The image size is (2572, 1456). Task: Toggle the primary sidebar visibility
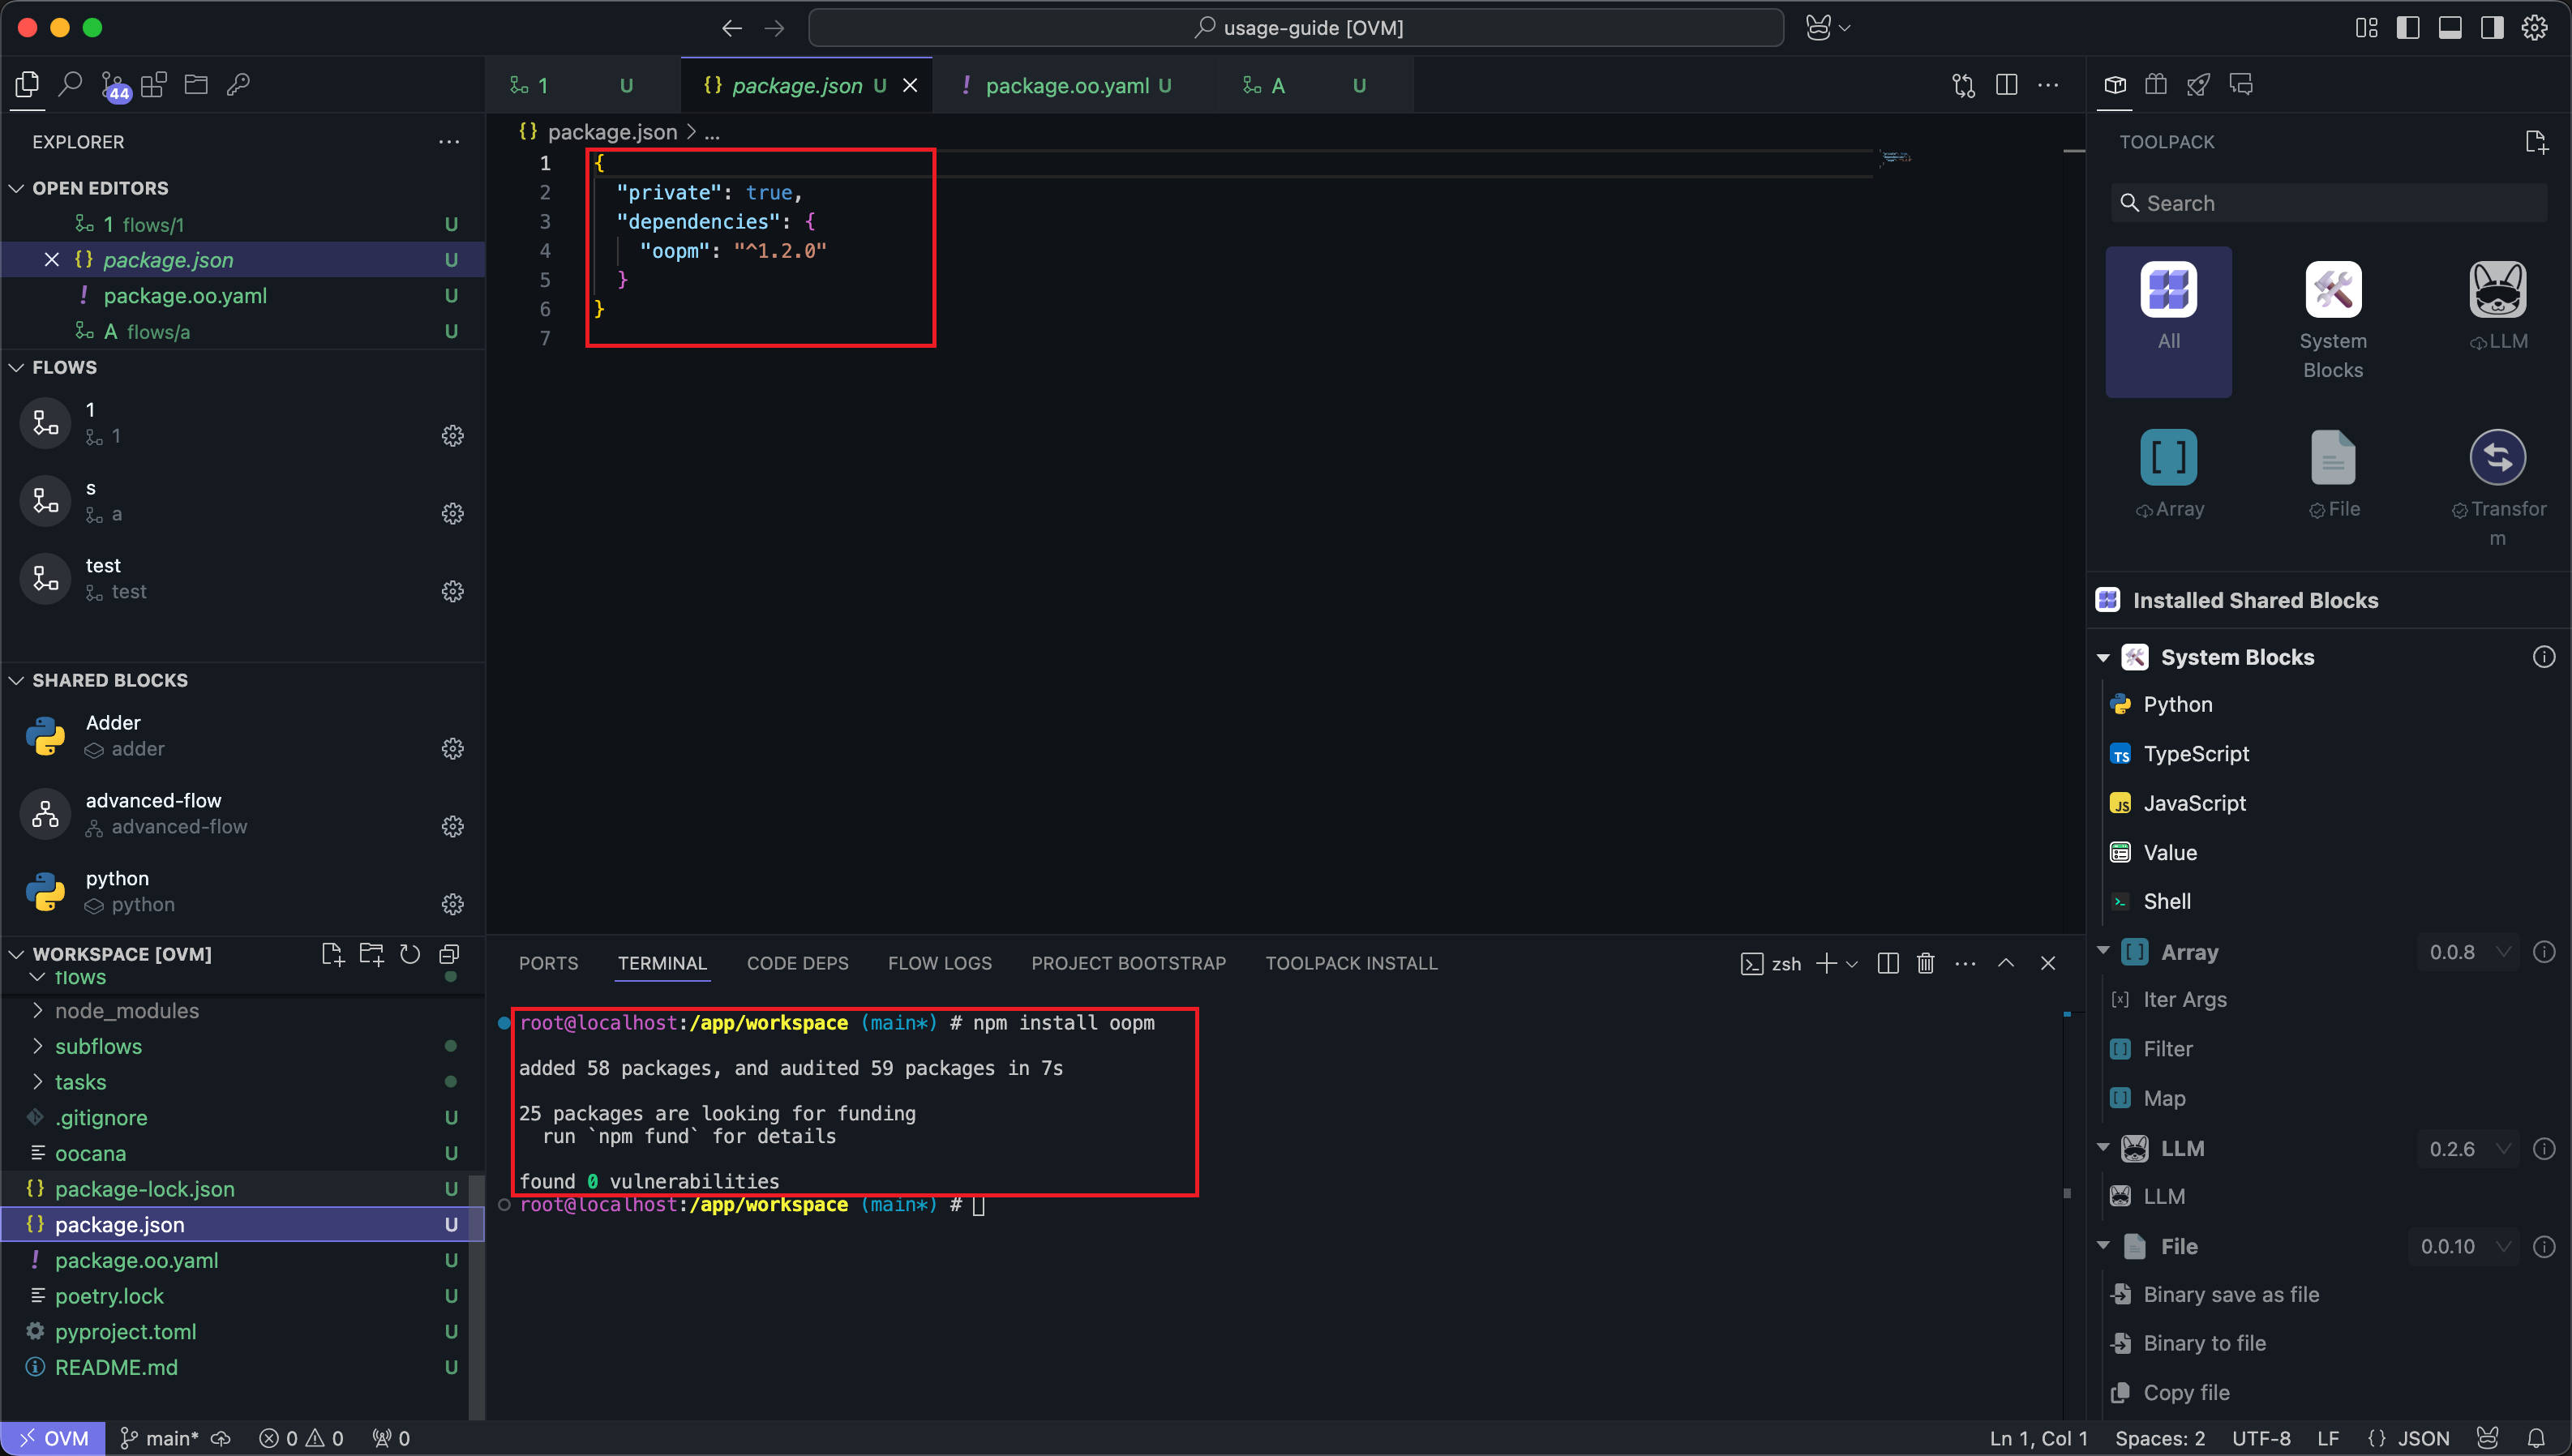pyautogui.click(x=2408, y=28)
